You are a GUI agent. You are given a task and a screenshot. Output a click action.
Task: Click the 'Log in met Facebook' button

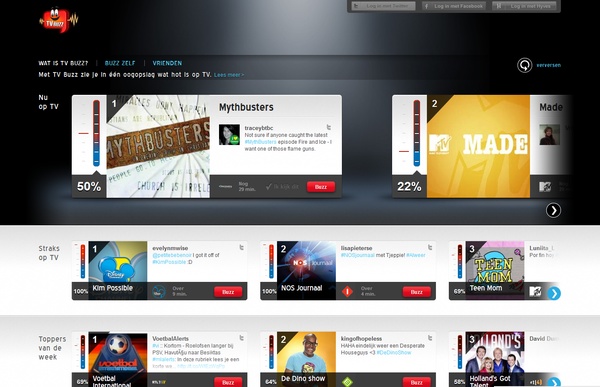pos(454,6)
